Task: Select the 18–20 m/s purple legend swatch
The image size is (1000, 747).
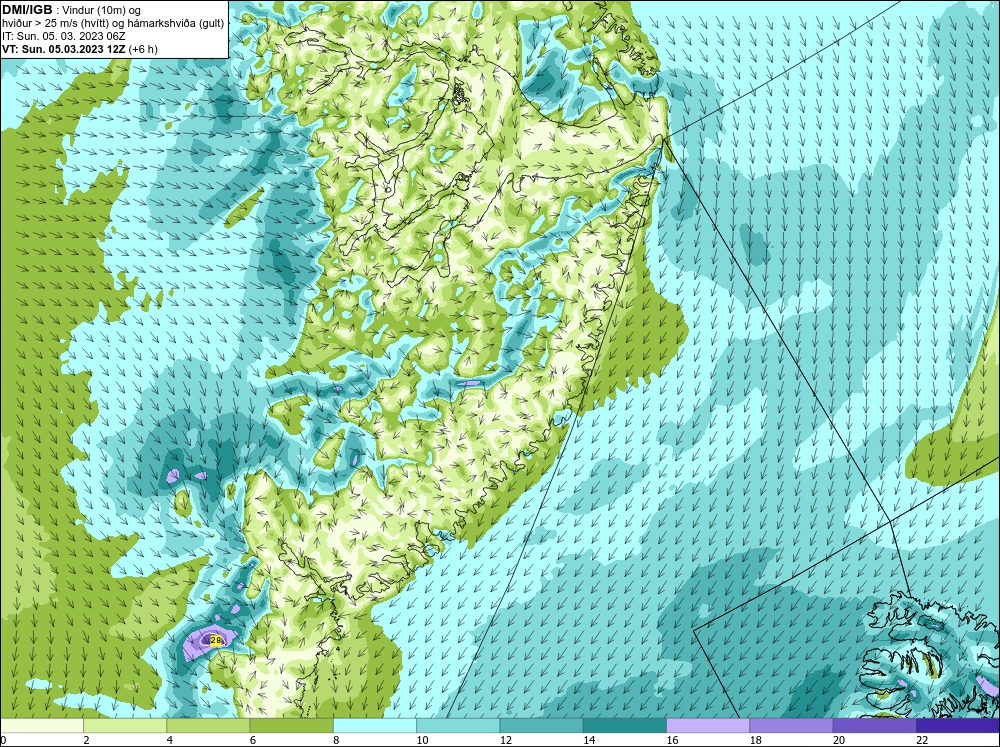Action: click(791, 725)
